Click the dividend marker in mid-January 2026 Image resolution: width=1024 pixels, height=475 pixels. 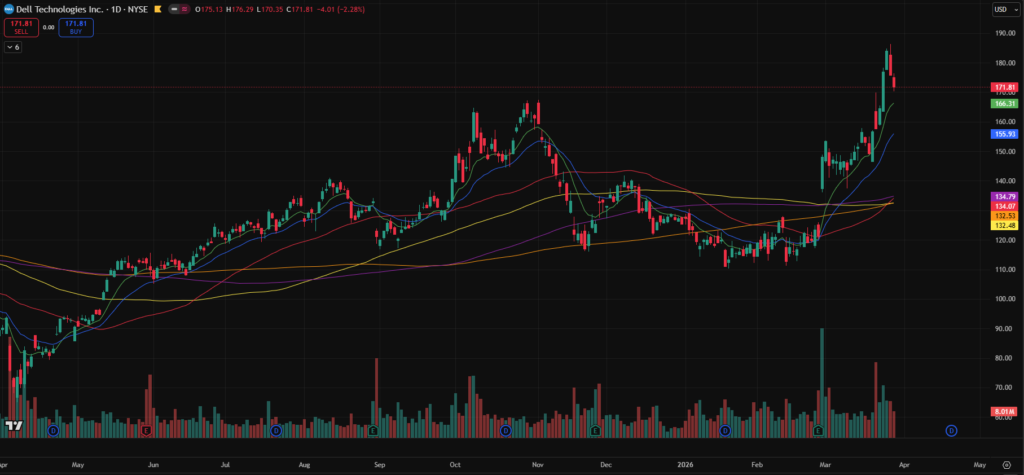pos(725,430)
